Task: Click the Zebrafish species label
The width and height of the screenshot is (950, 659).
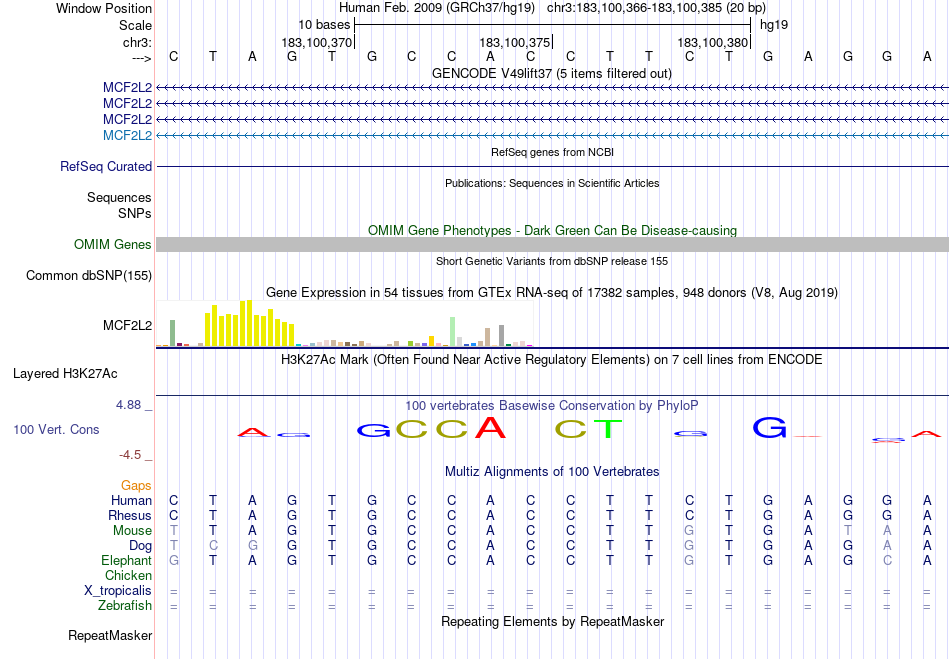Action: point(125,606)
